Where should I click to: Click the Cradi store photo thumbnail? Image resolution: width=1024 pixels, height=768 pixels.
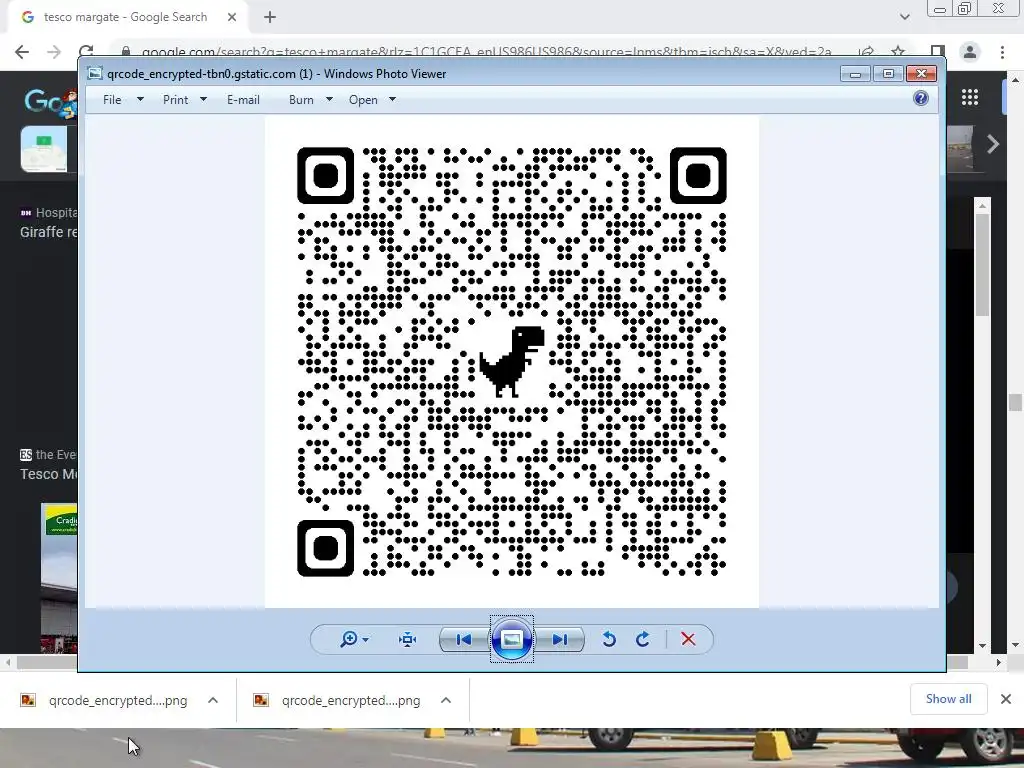click(x=59, y=577)
